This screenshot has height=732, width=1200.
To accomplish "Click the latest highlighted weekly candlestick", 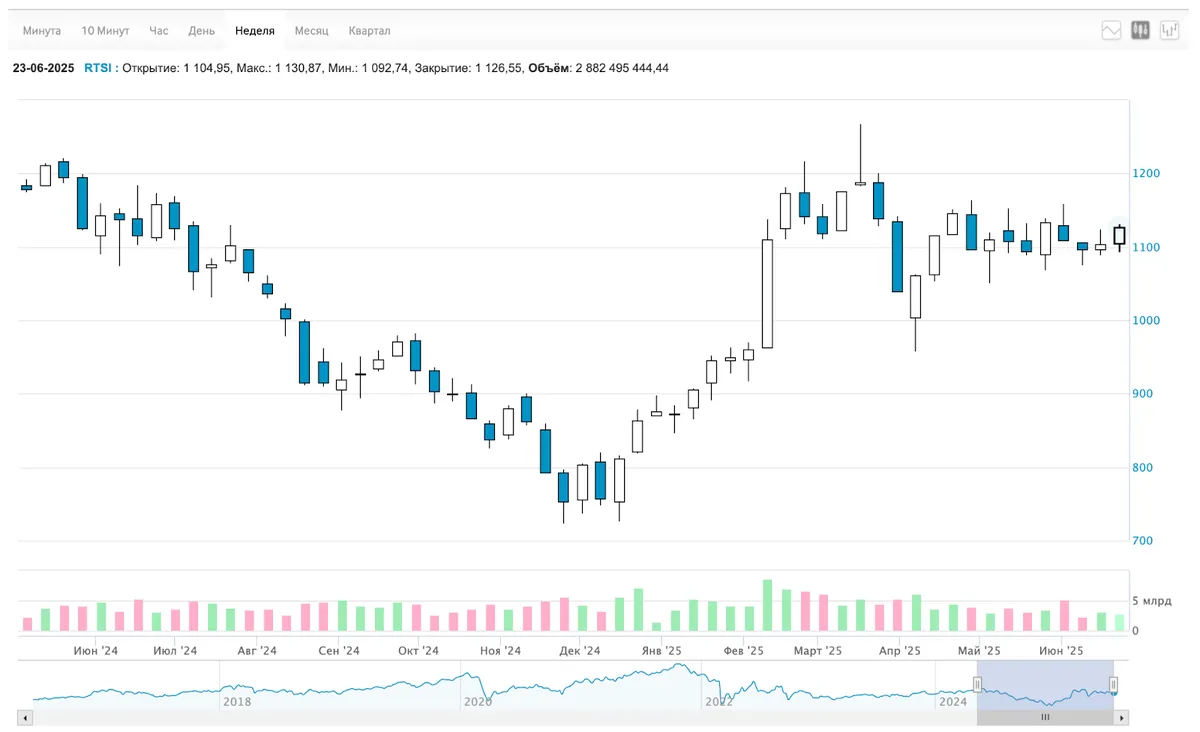I will tap(1119, 236).
